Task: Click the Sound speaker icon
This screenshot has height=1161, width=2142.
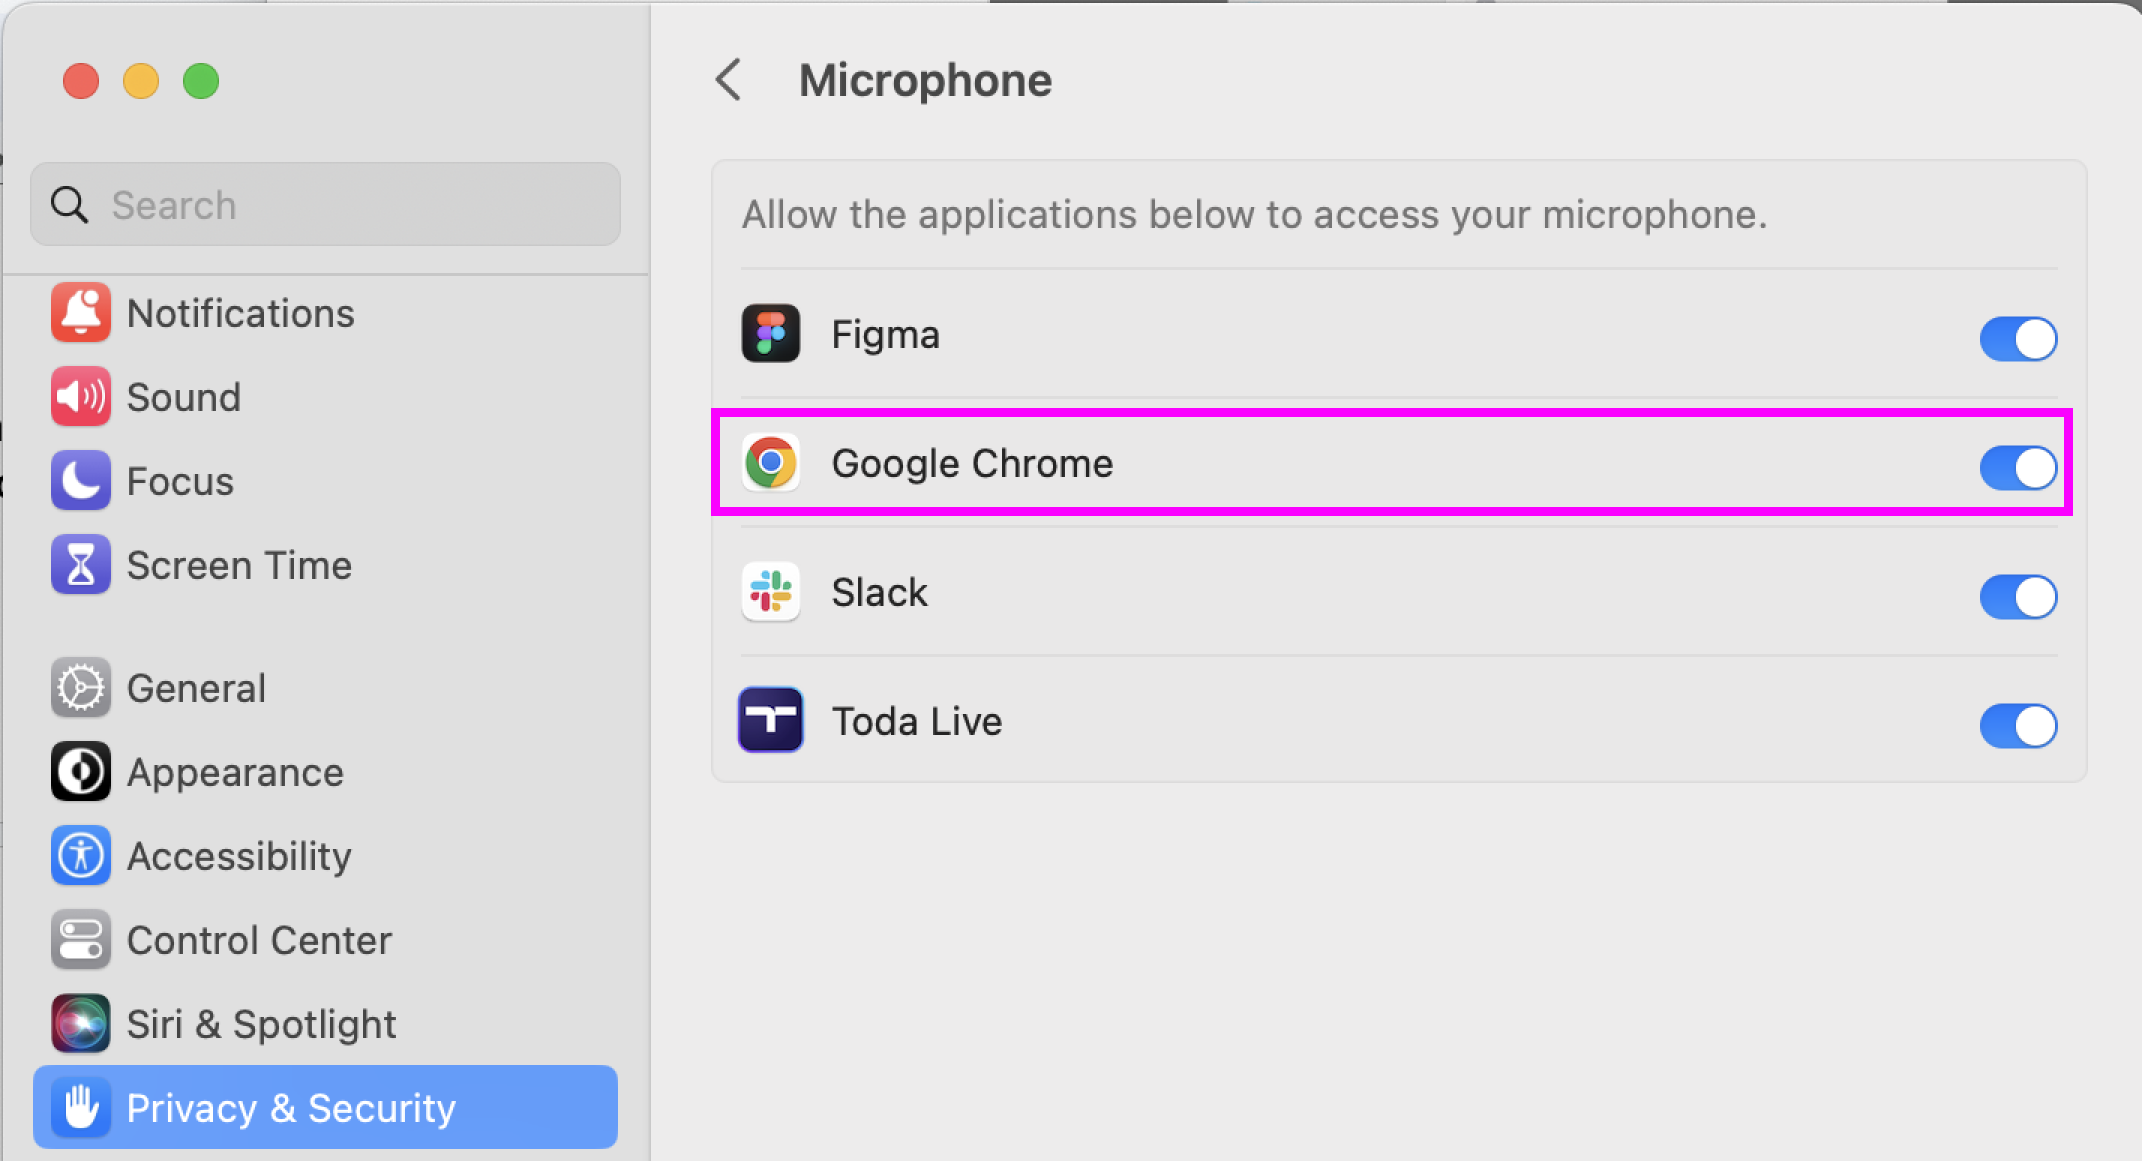Action: pyautogui.click(x=80, y=397)
